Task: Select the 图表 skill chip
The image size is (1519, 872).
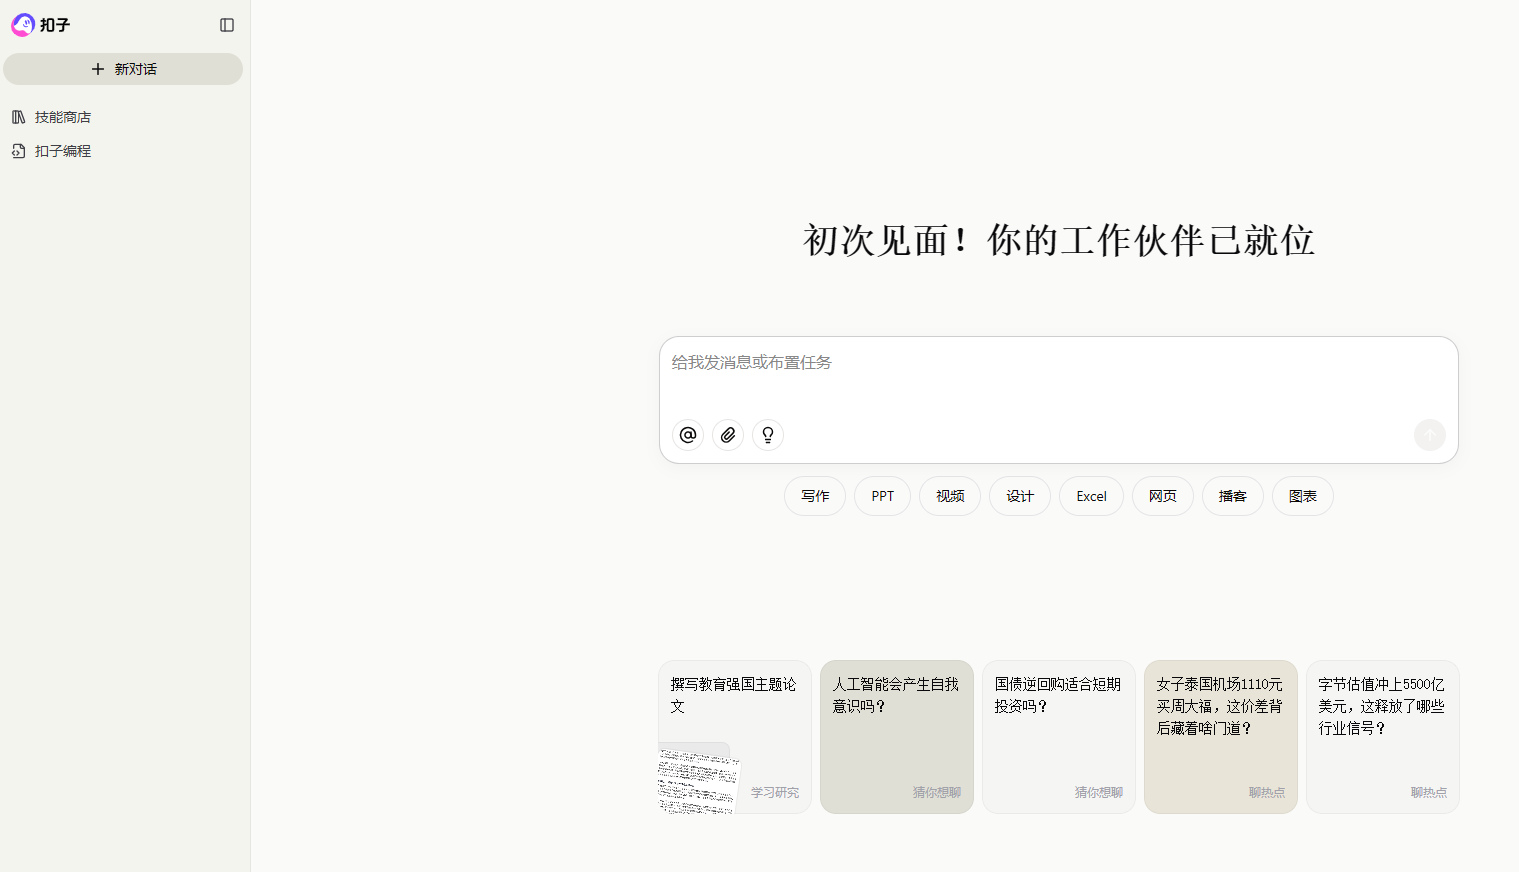Action: (x=1303, y=496)
